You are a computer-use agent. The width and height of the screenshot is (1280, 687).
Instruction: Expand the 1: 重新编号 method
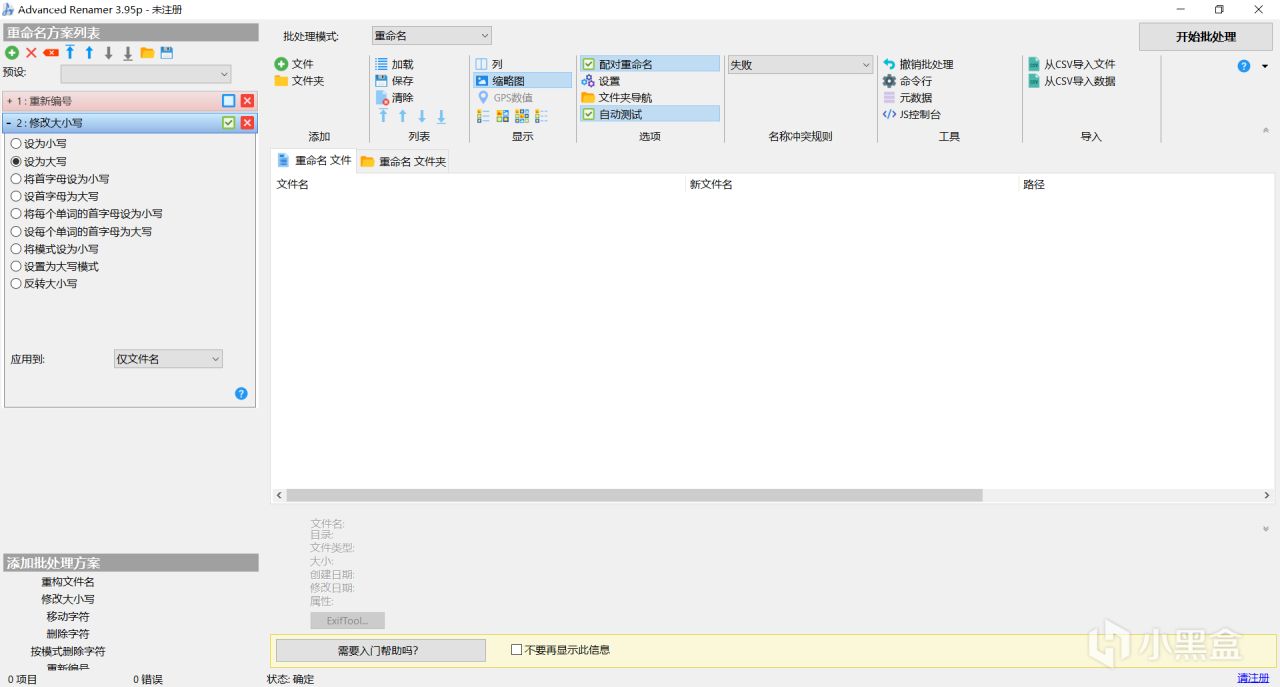pos(9,101)
